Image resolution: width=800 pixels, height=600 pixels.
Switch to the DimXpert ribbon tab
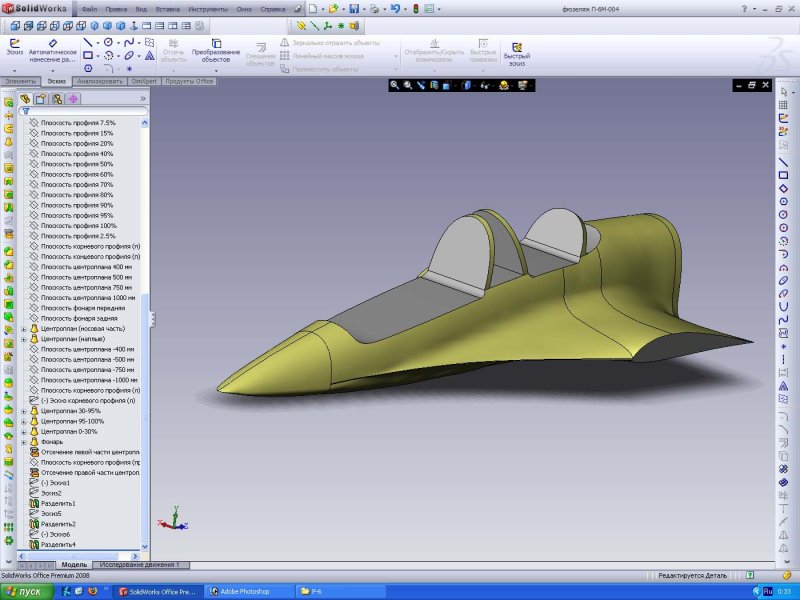(x=144, y=81)
